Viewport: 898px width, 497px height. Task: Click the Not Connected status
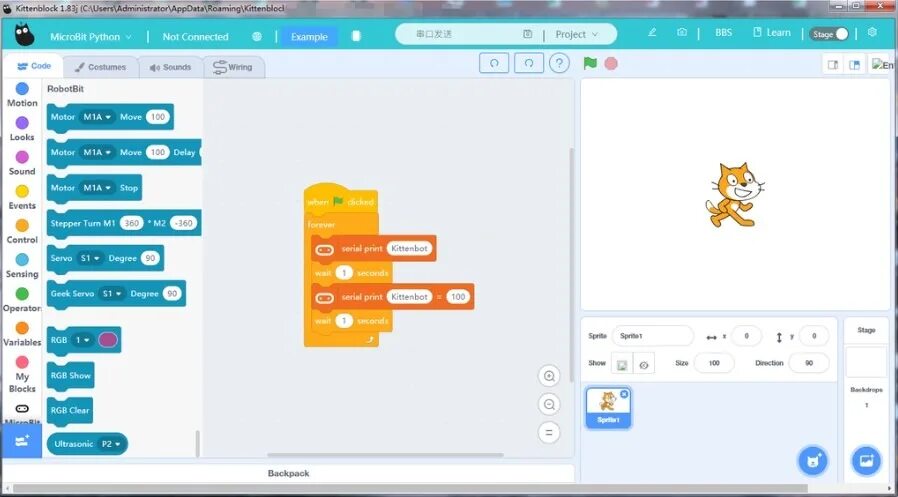195,37
